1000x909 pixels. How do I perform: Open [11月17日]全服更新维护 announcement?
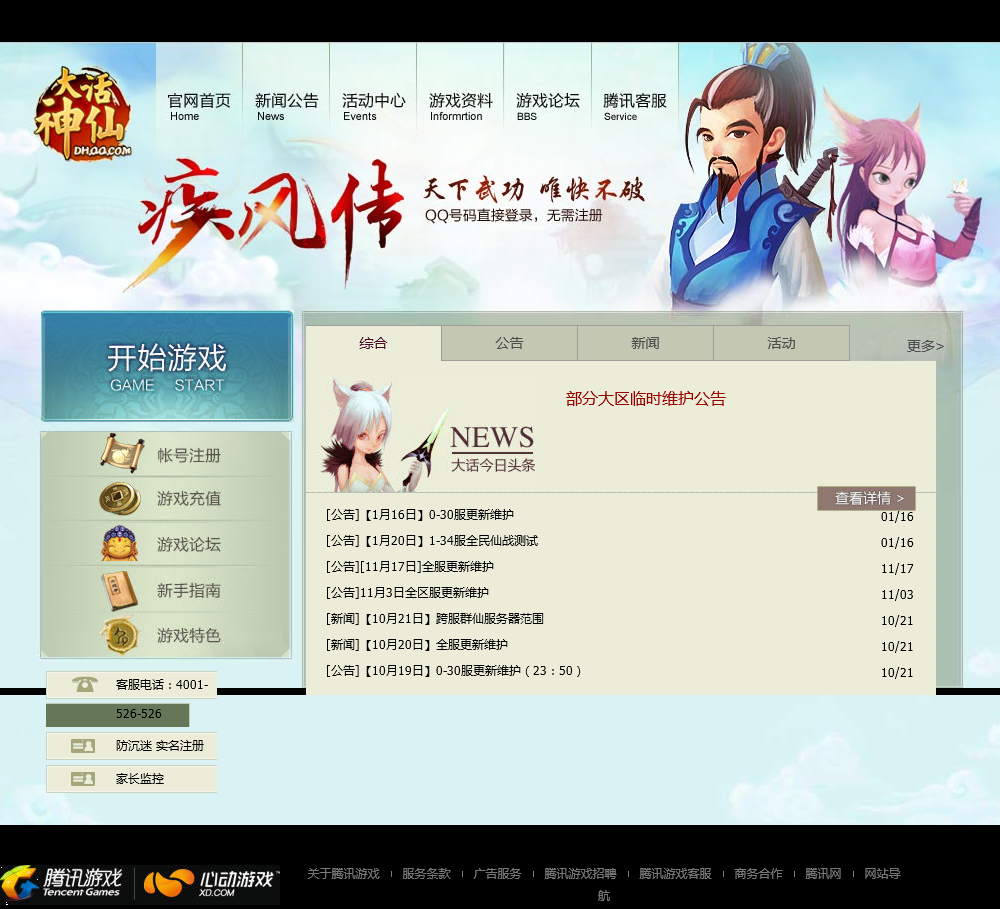coord(409,566)
